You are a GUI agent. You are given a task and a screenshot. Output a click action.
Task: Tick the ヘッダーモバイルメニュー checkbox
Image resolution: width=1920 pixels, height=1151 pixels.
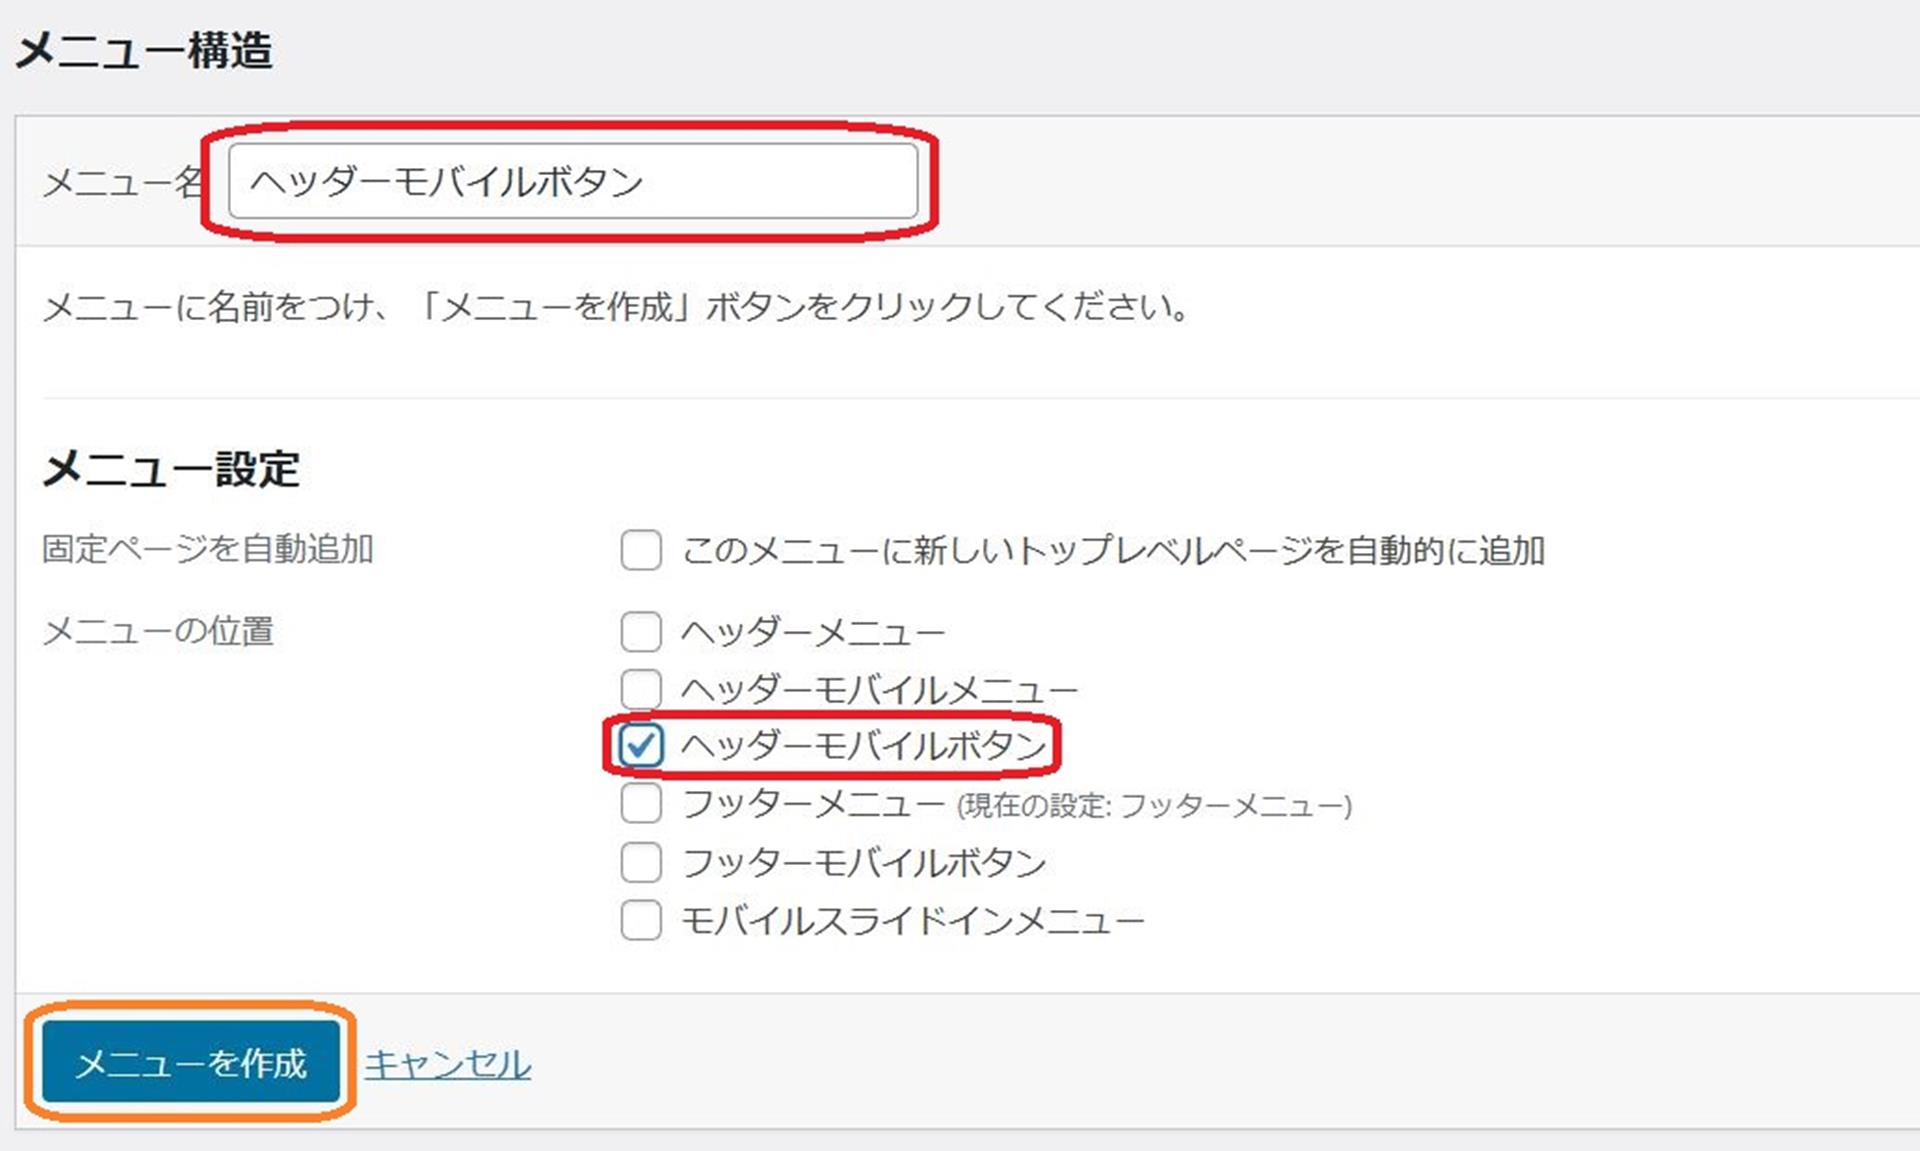(x=641, y=689)
